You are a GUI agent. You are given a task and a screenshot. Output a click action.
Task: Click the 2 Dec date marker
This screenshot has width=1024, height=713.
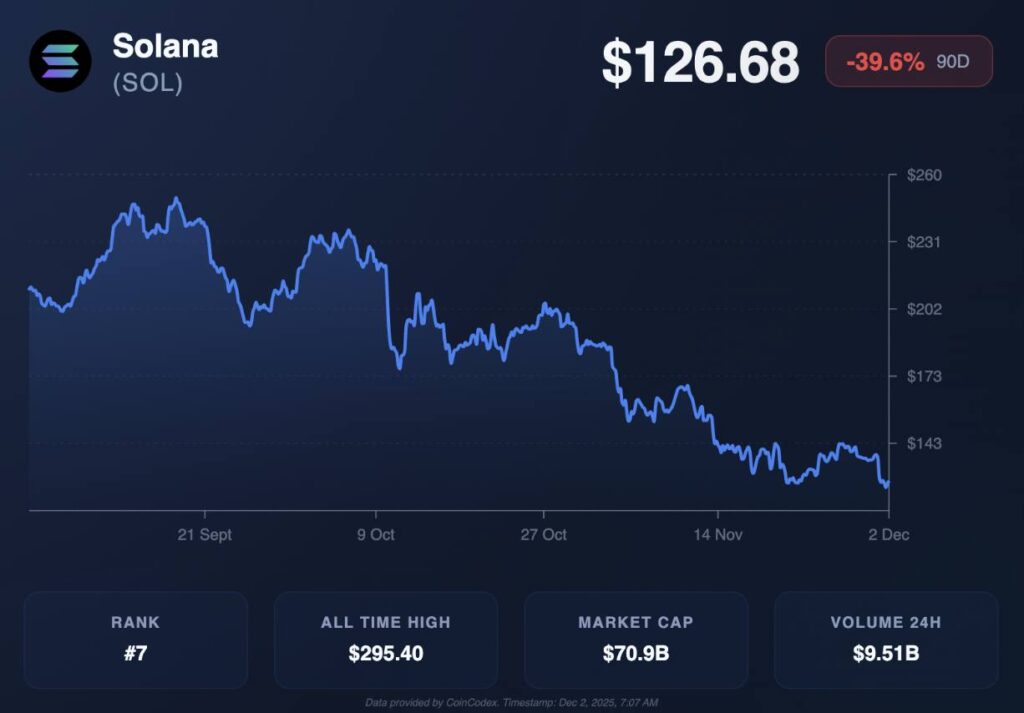[889, 535]
